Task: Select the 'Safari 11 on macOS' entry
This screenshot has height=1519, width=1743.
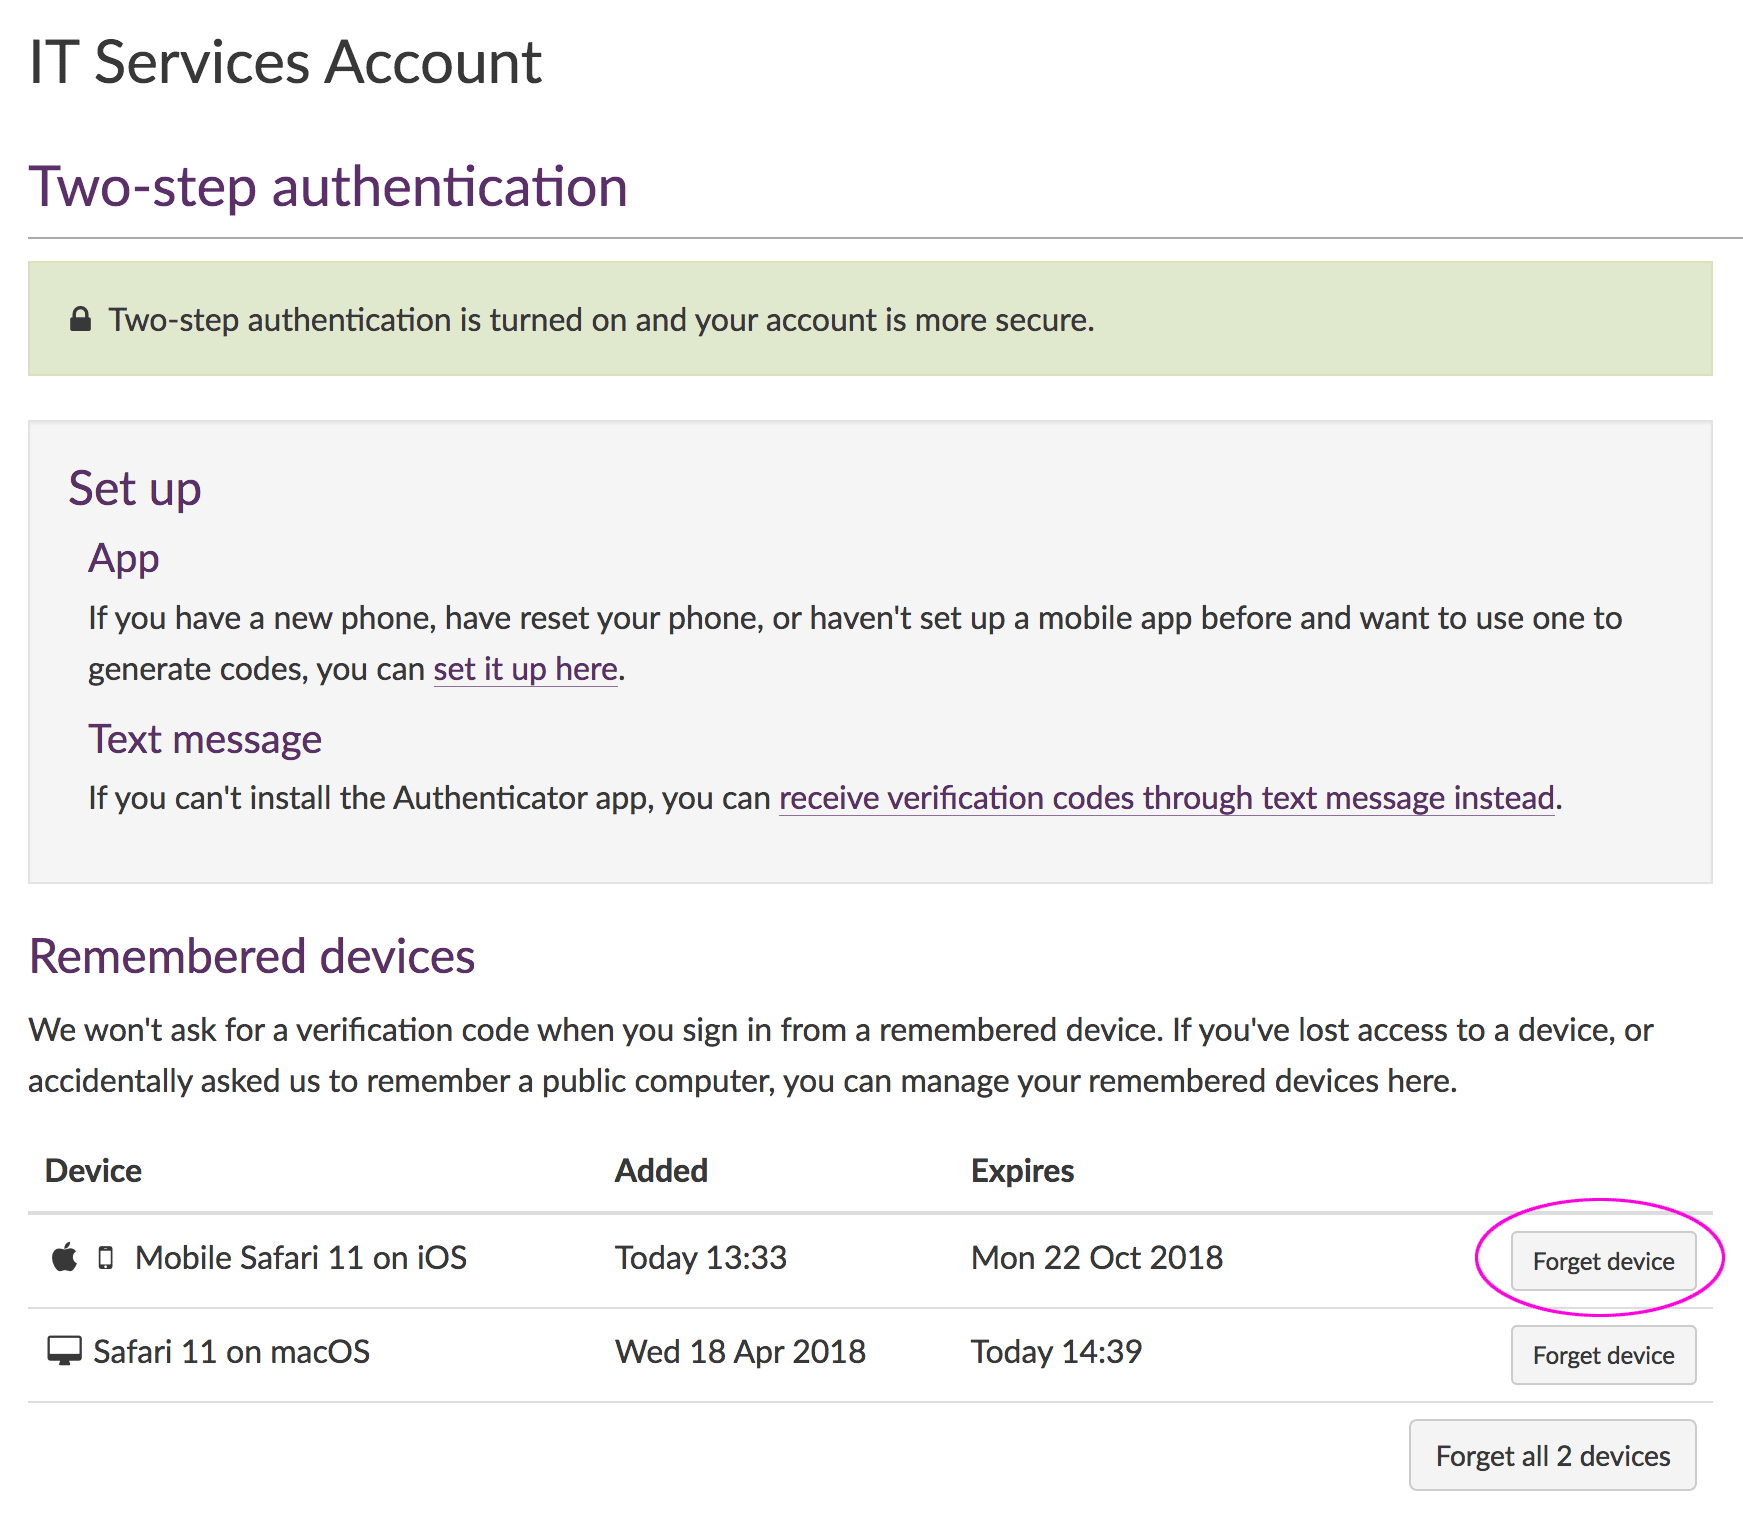Action: 231,1352
